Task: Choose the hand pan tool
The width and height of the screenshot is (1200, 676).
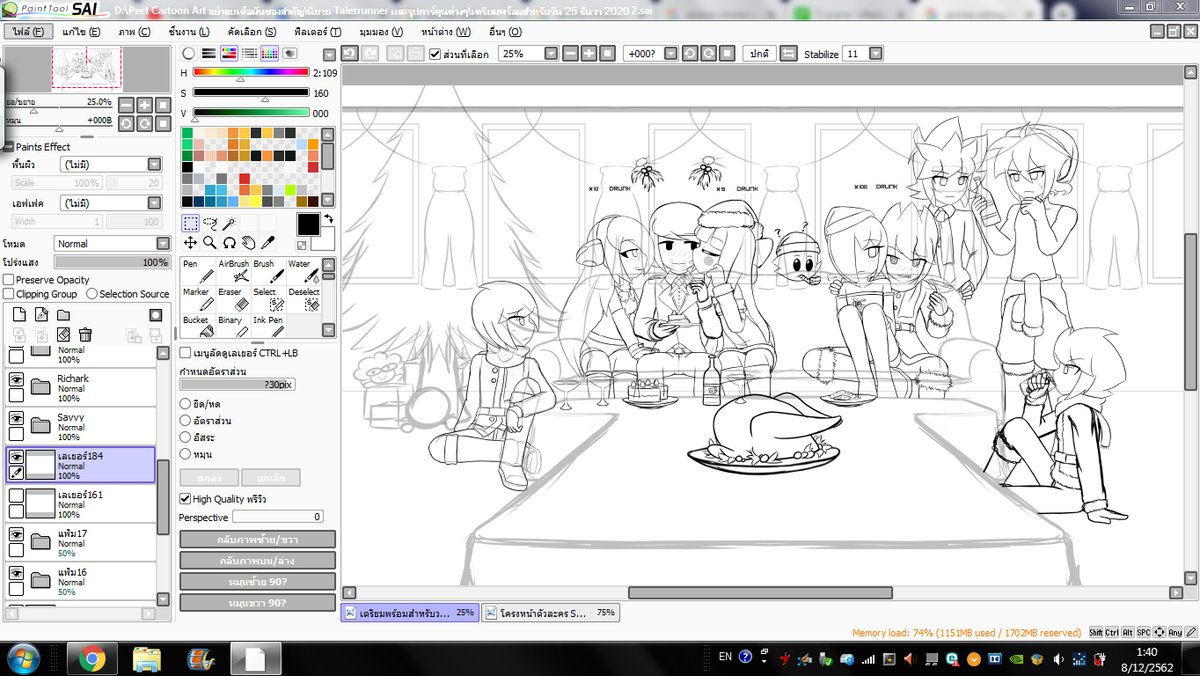Action: pyautogui.click(x=248, y=242)
